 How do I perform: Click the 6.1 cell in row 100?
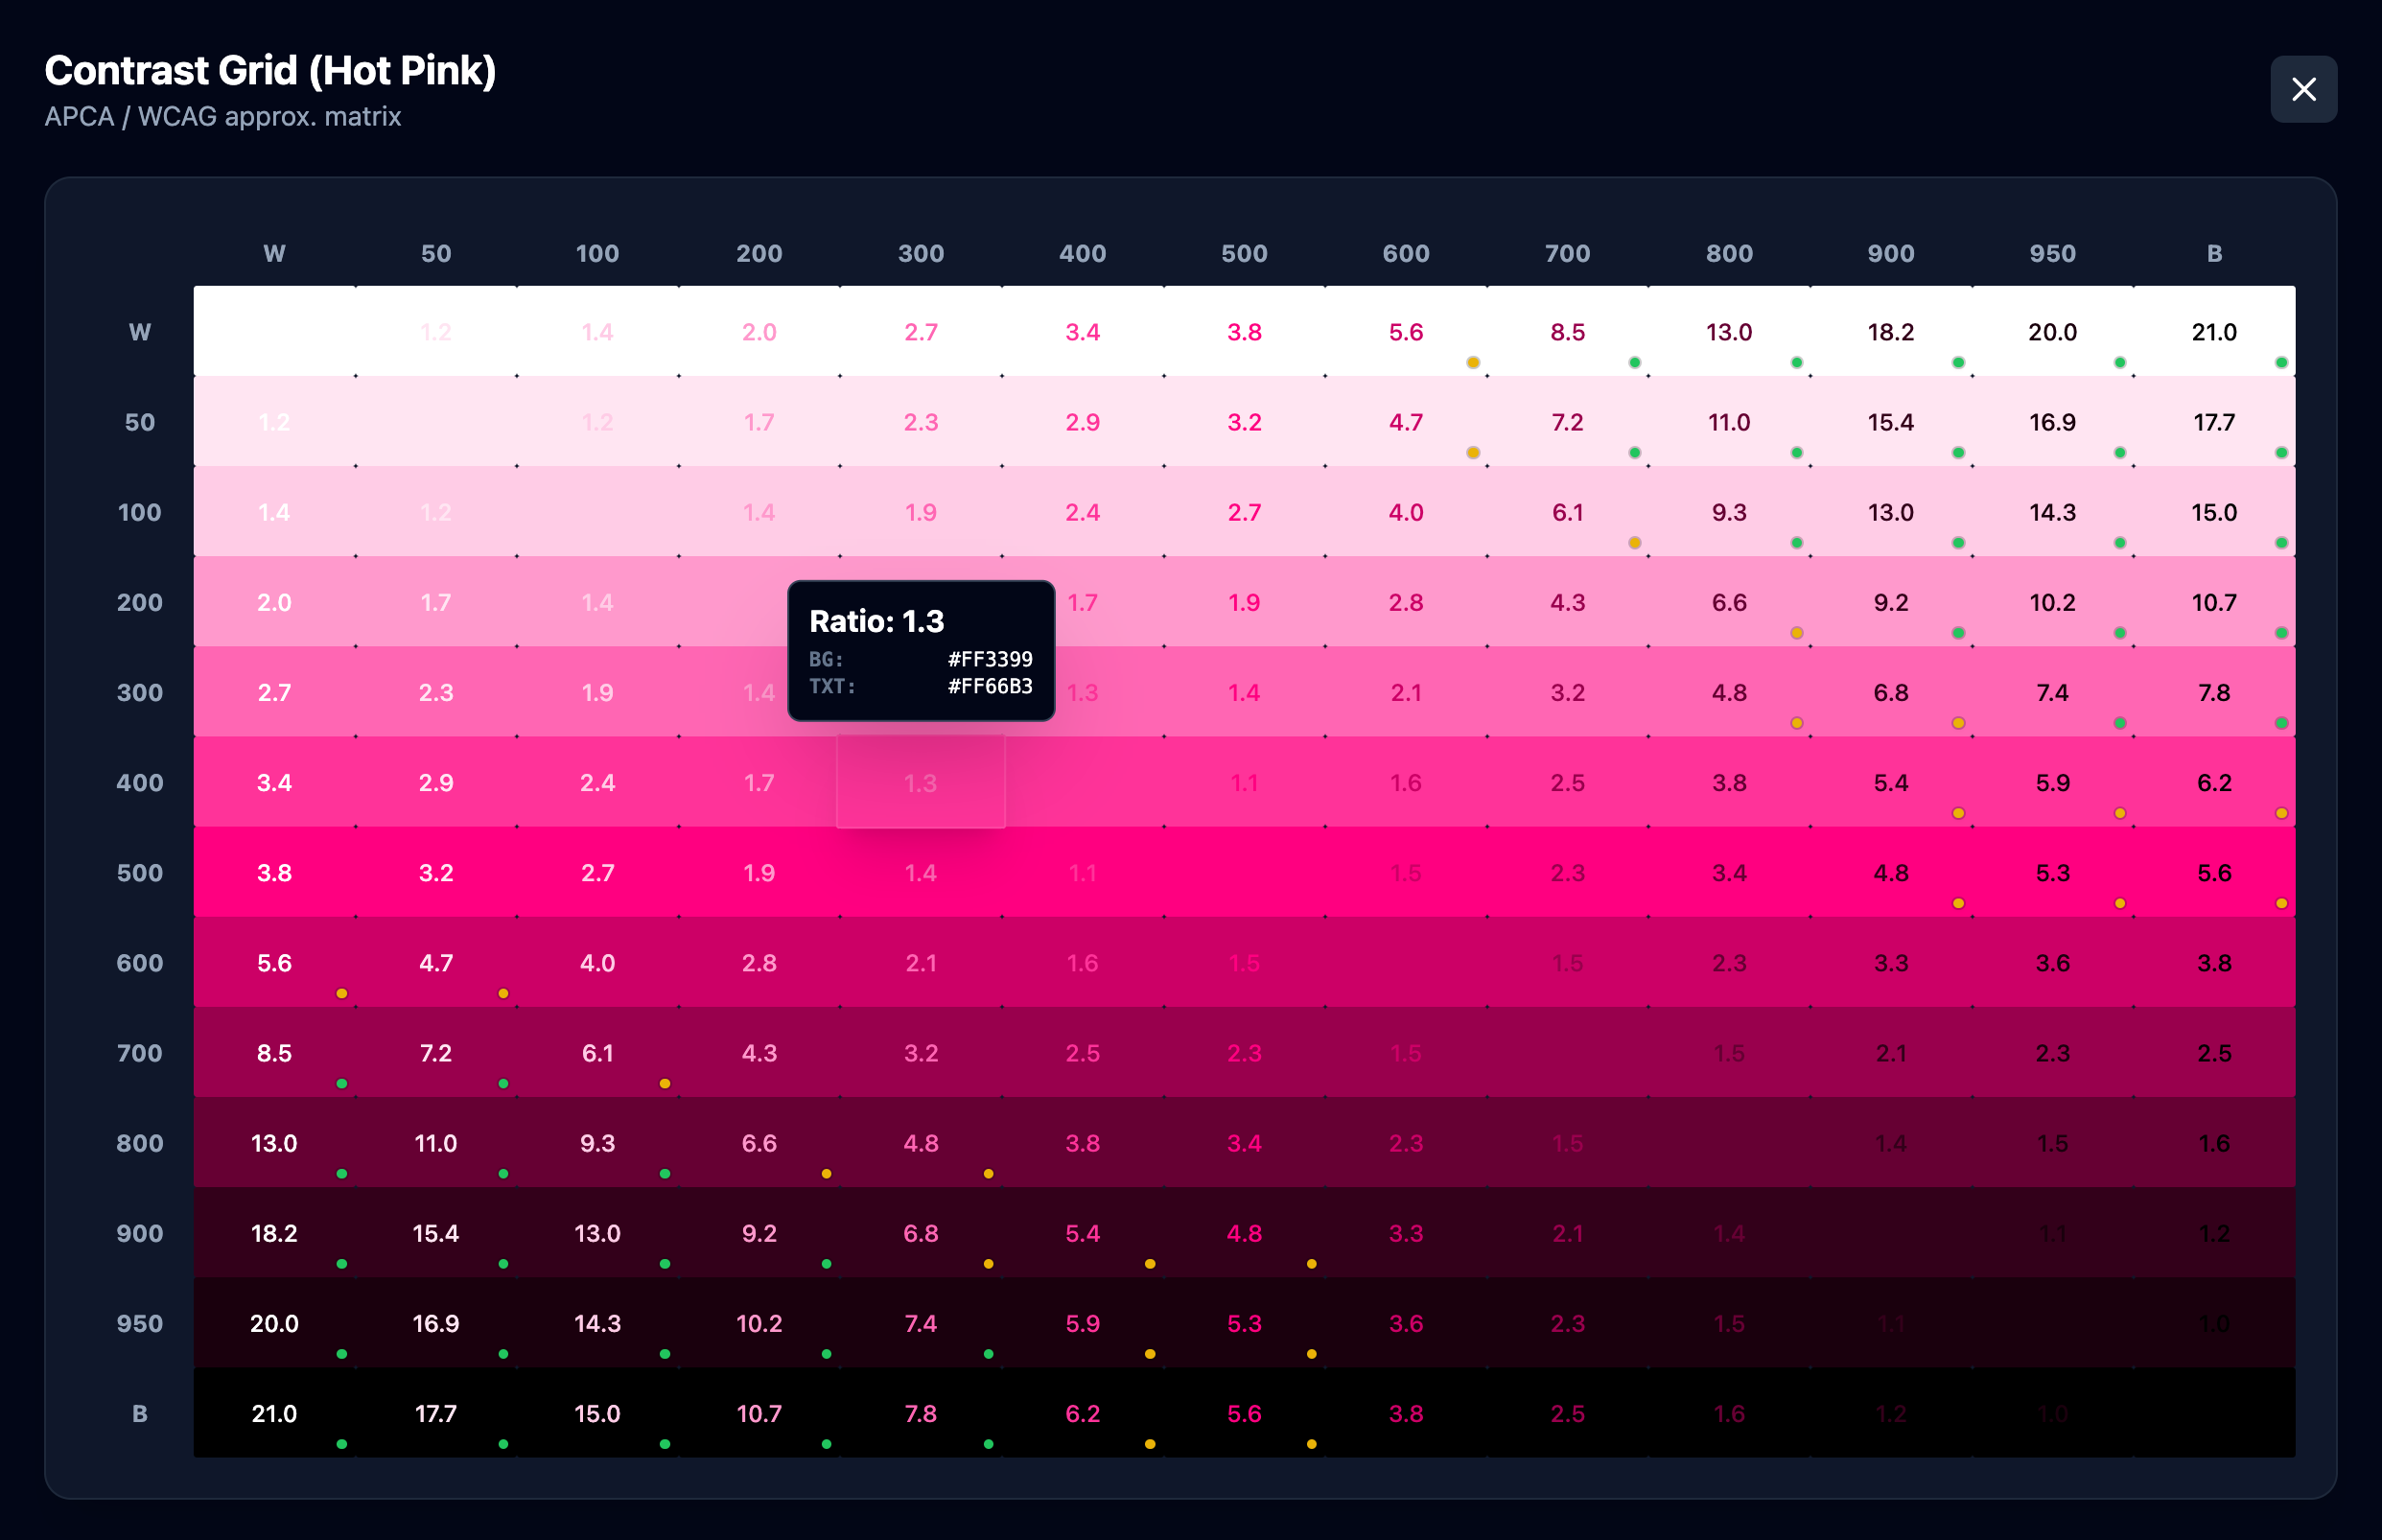(x=1567, y=512)
